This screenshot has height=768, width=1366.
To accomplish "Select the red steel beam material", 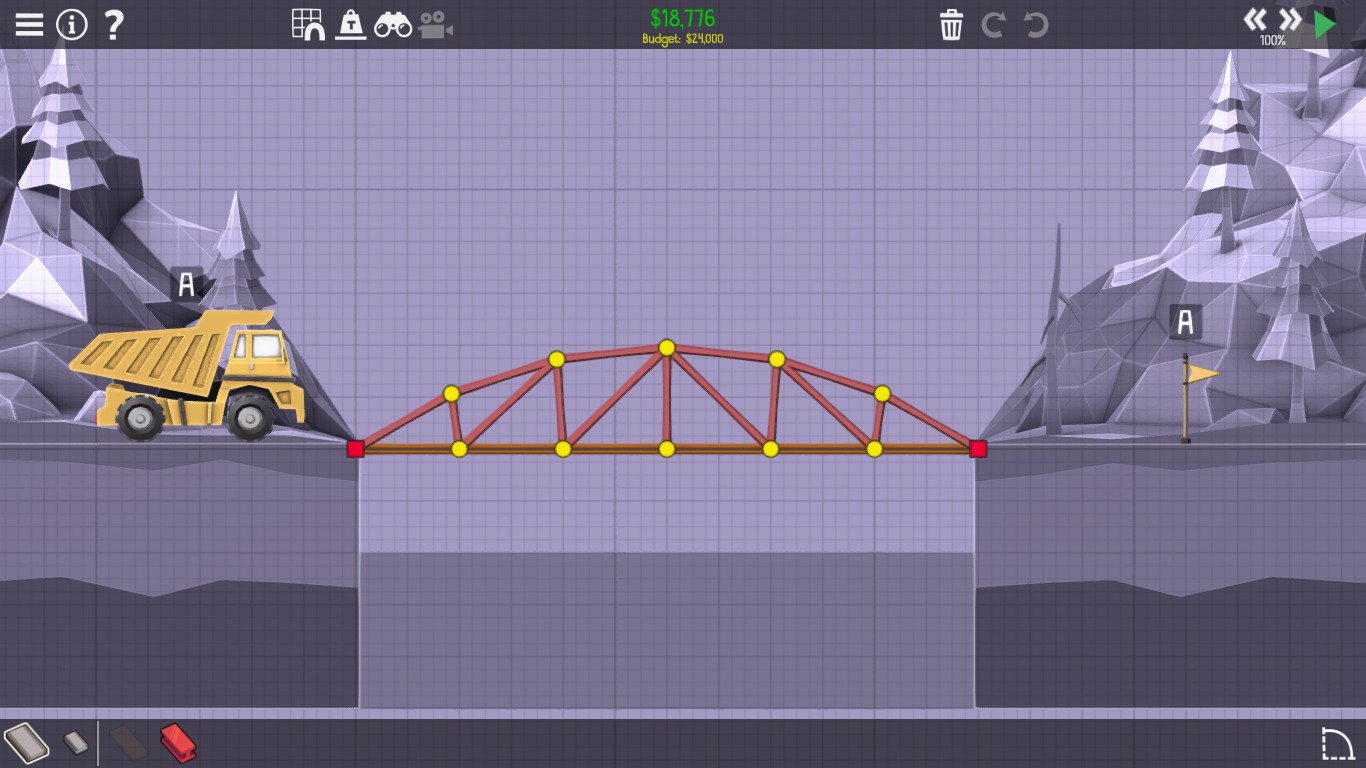I will 178,743.
